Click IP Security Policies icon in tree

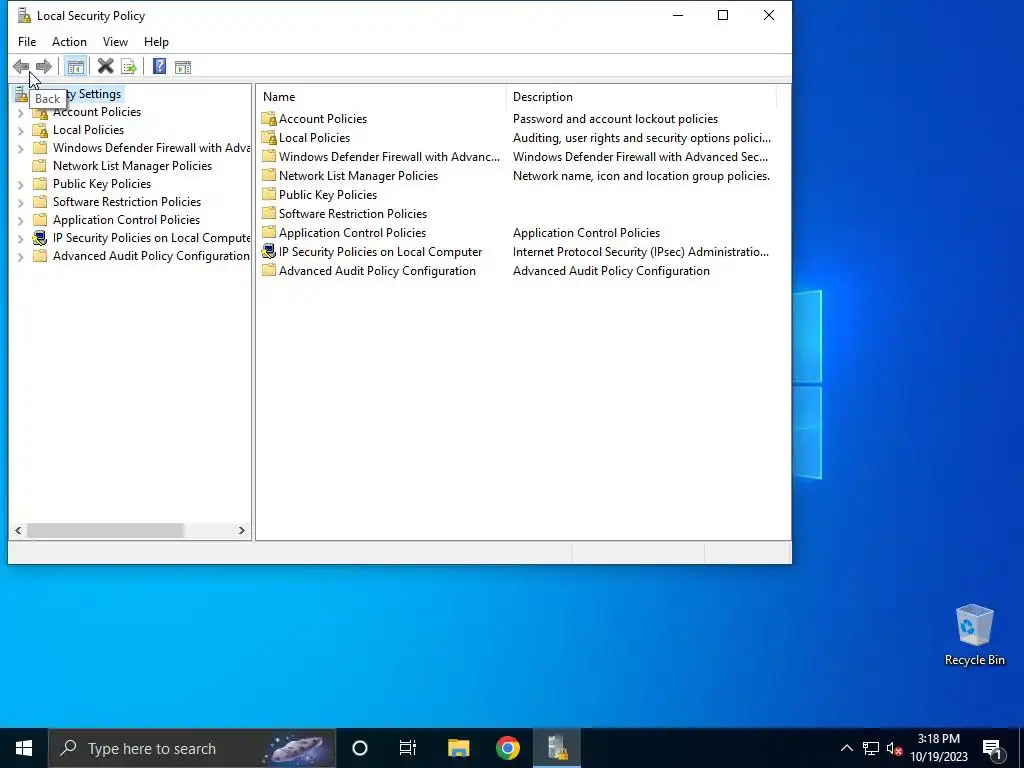[x=40, y=238]
